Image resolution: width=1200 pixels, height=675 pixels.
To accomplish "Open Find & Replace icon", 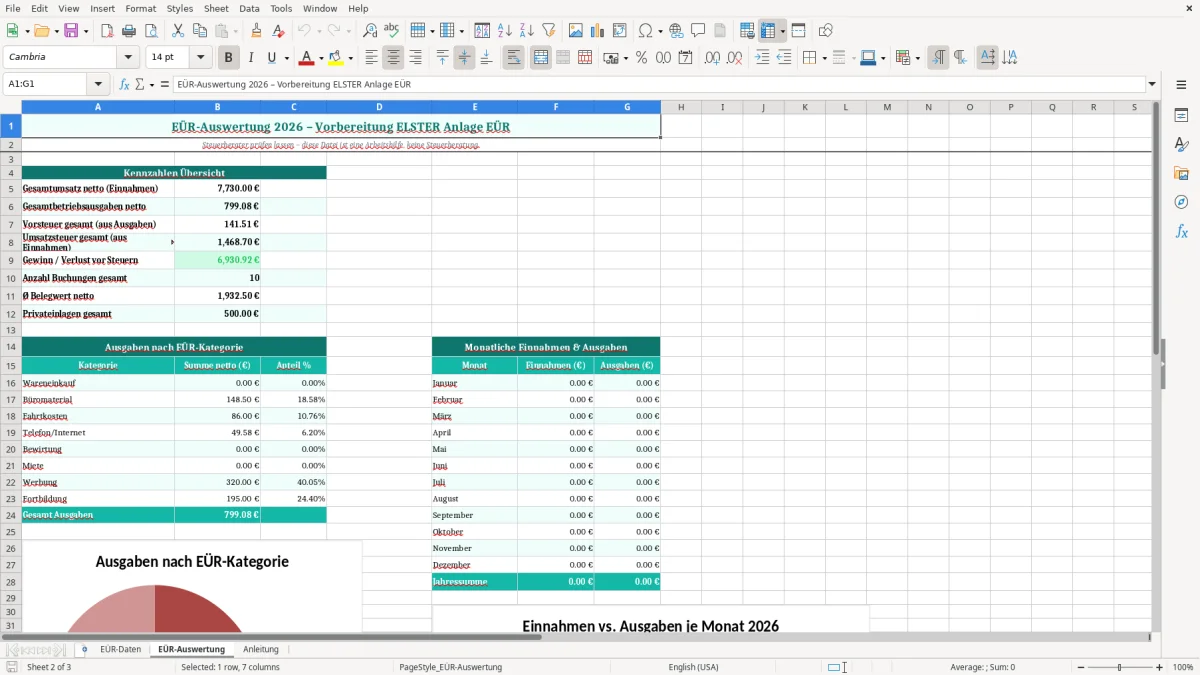I will tap(370, 31).
